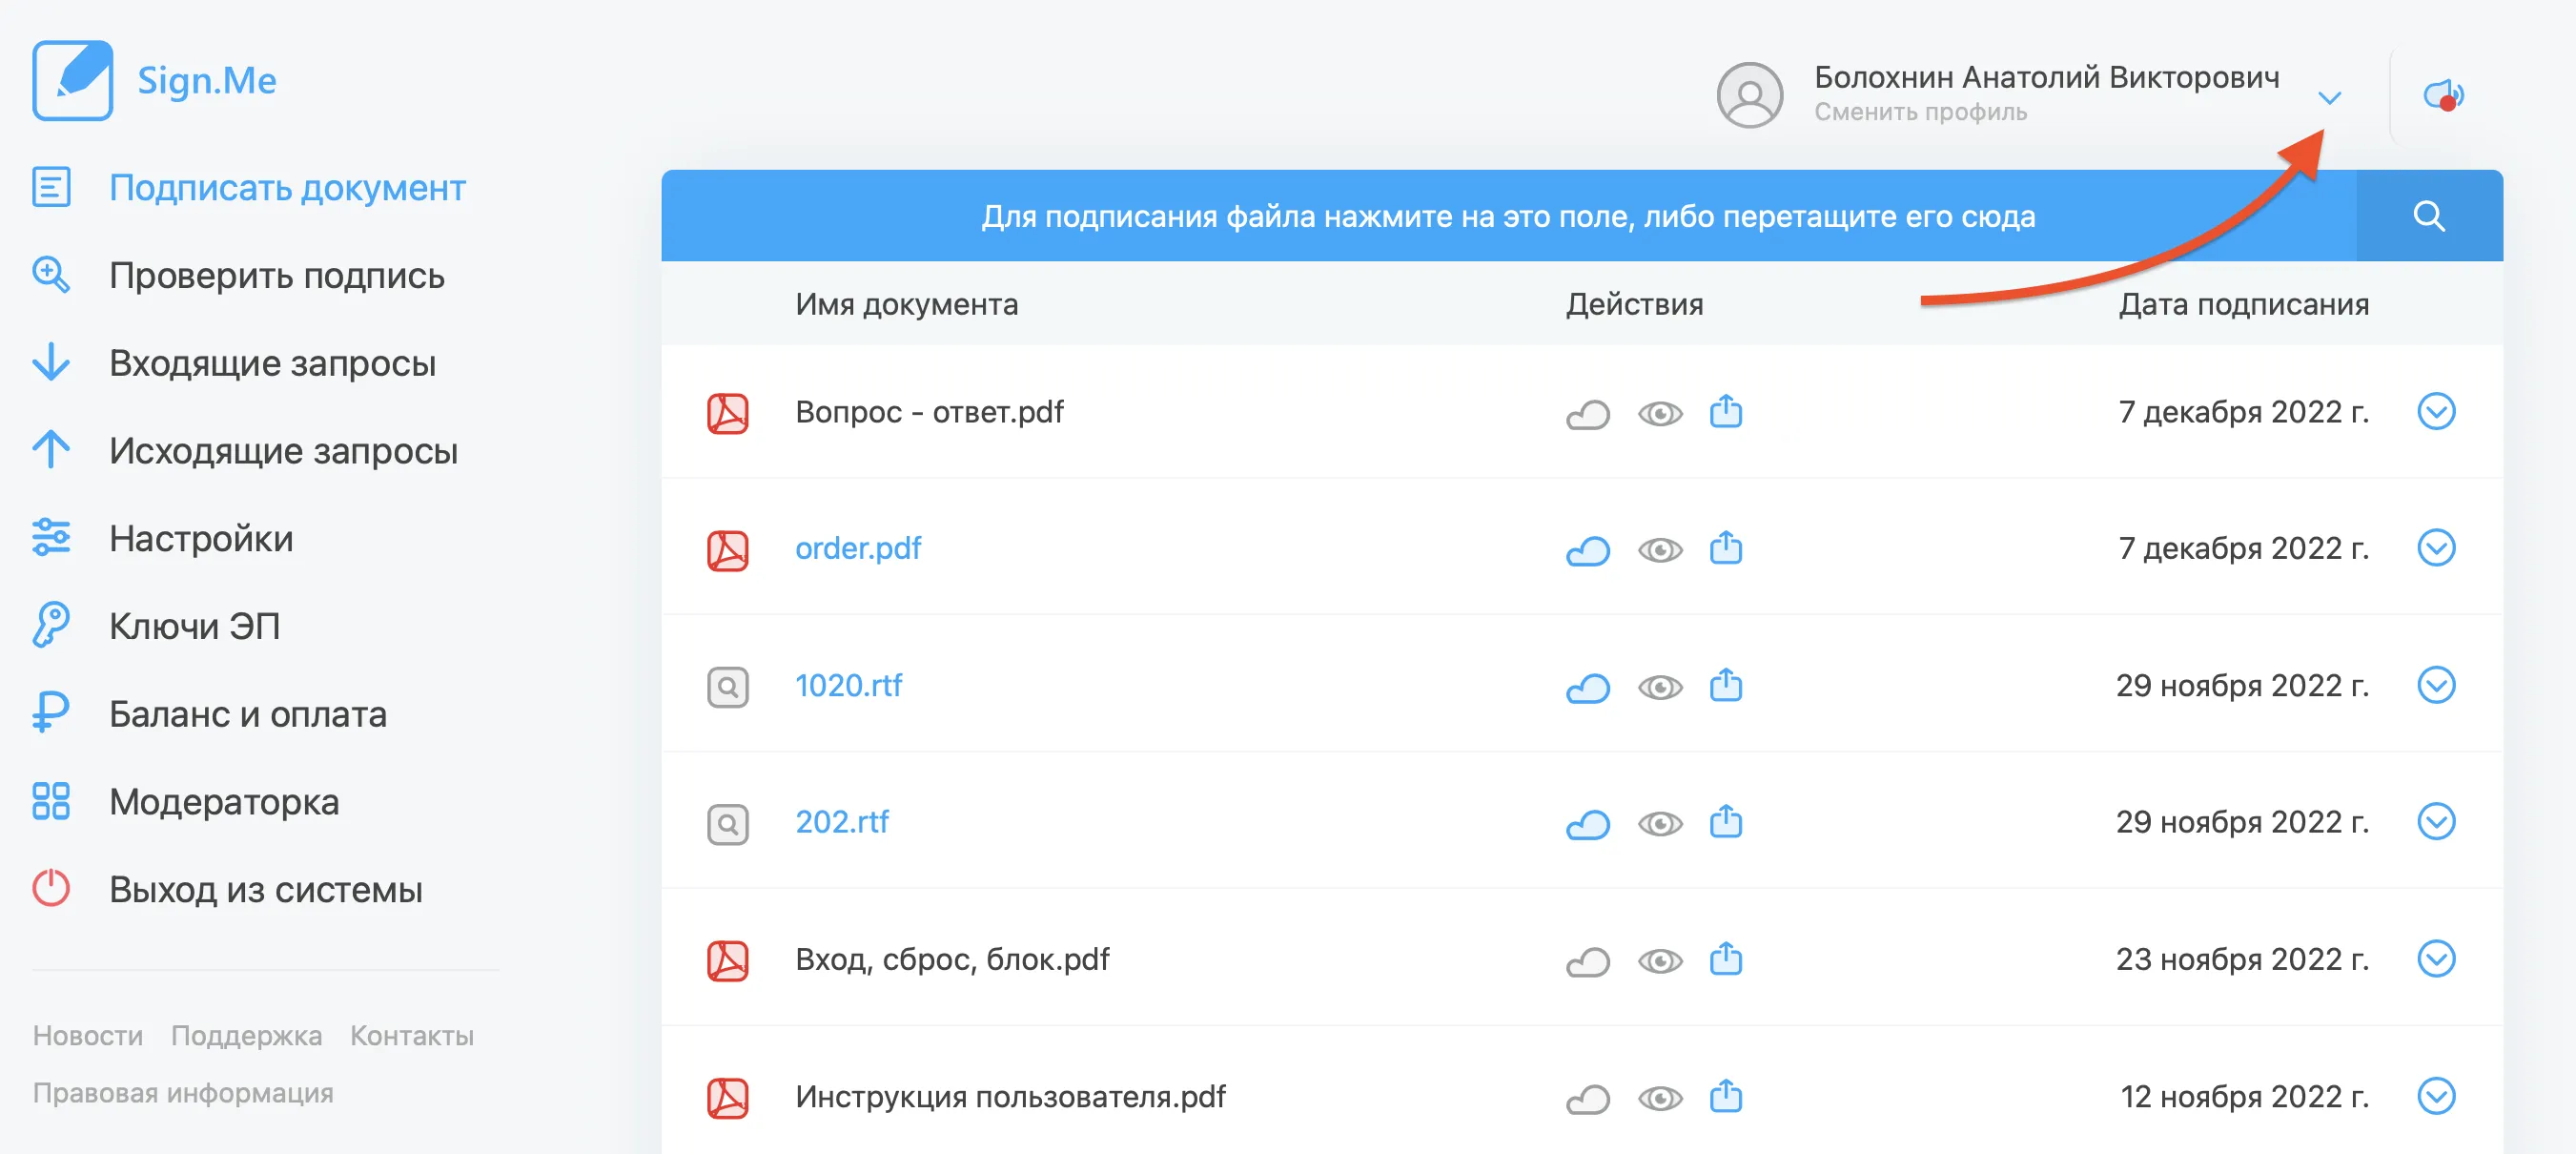Screen dimensions: 2576x1154
Task: Expand details of Вход, сброс, блок.pdf row
Action: point(2436,959)
